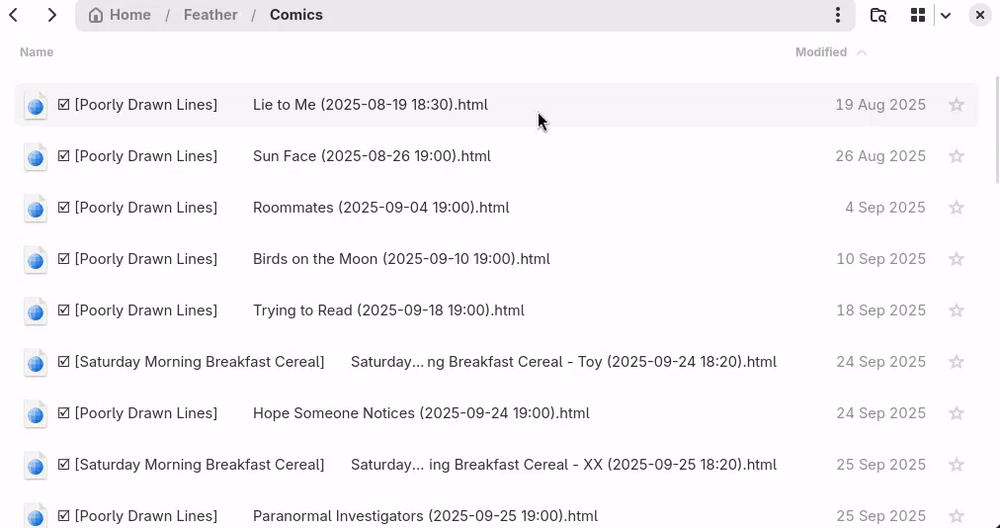Screen dimensions: 1000x528
Task: Switch to grid view
Action: 918,15
